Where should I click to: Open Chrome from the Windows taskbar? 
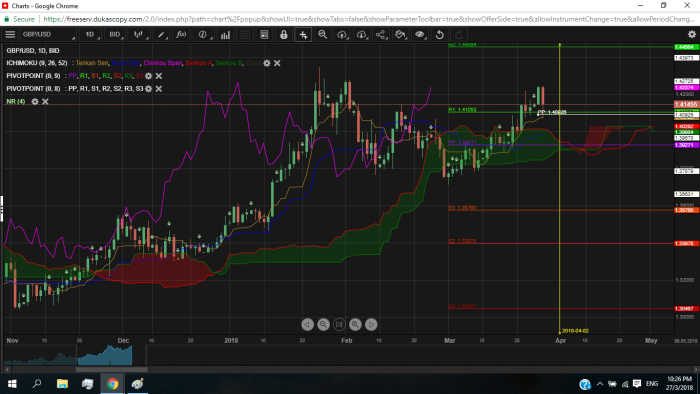pyautogui.click(x=112, y=384)
